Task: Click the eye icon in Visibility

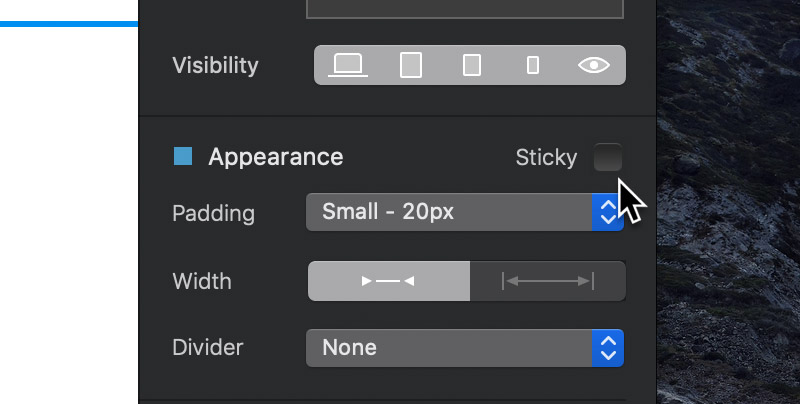Action: 594,65
